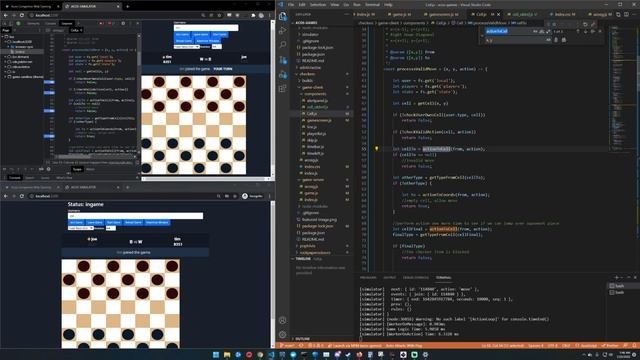Open a new tab in top Chrome window
Screen dimensions: 640x360
pyautogui.click(x=128, y=7)
